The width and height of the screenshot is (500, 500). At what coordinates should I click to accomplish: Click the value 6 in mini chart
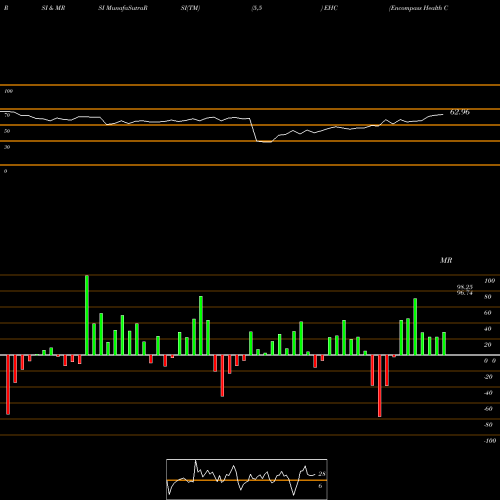(x=320, y=486)
